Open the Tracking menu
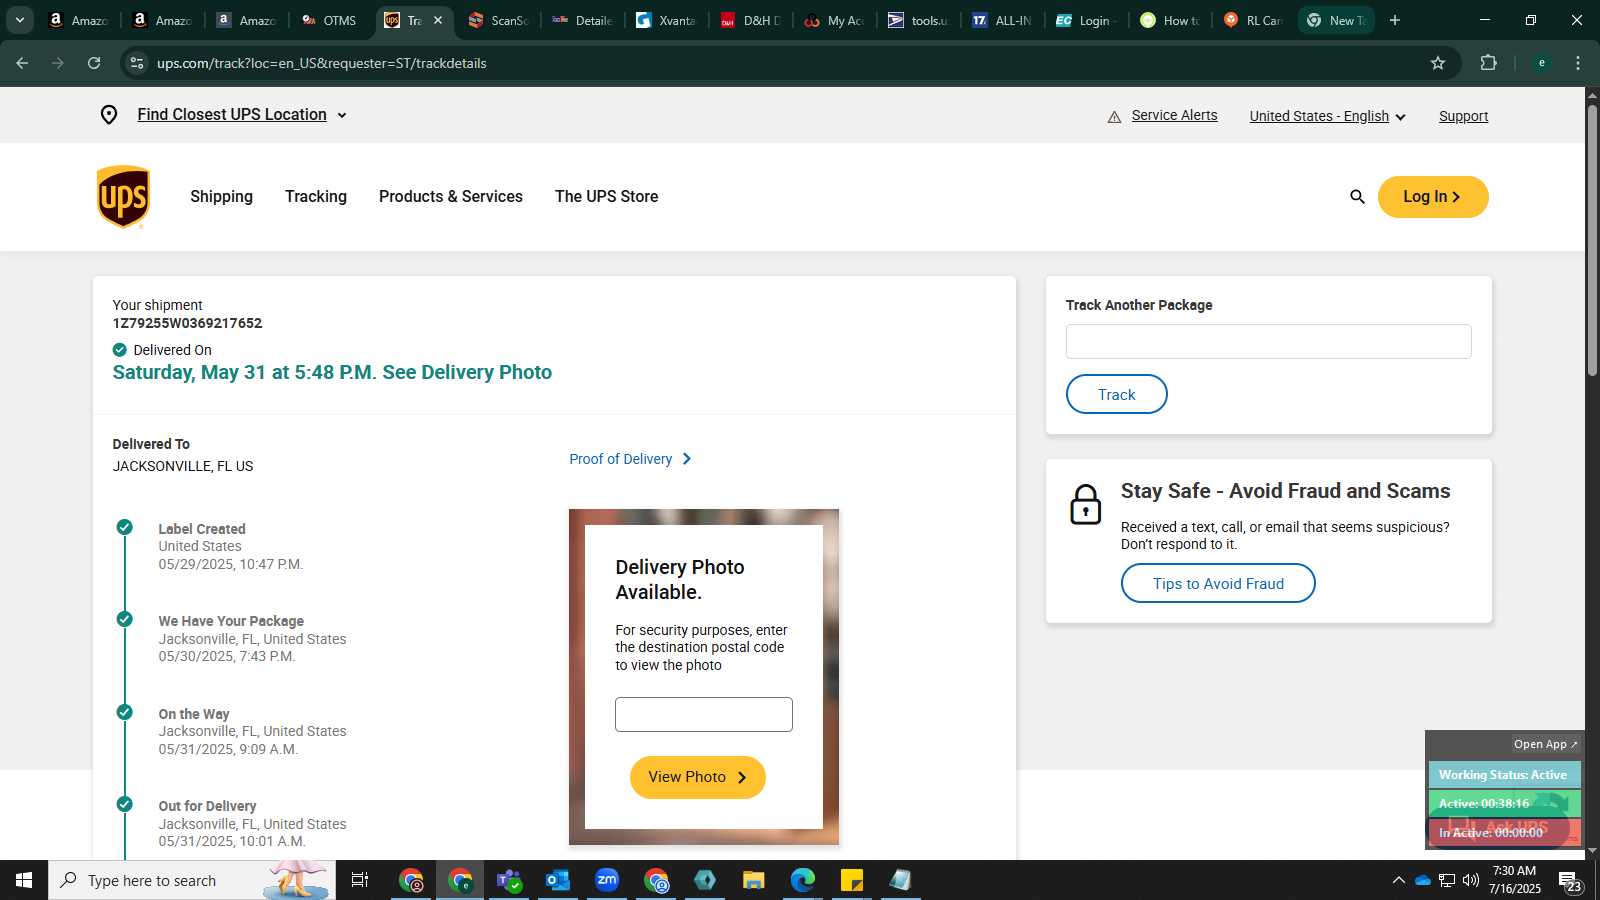Image resolution: width=1600 pixels, height=900 pixels. click(x=316, y=197)
